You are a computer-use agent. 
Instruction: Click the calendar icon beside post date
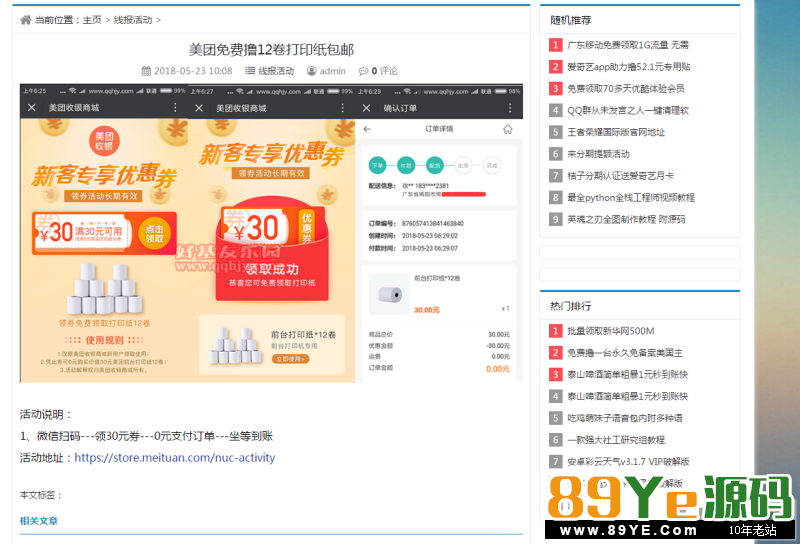[x=146, y=71]
